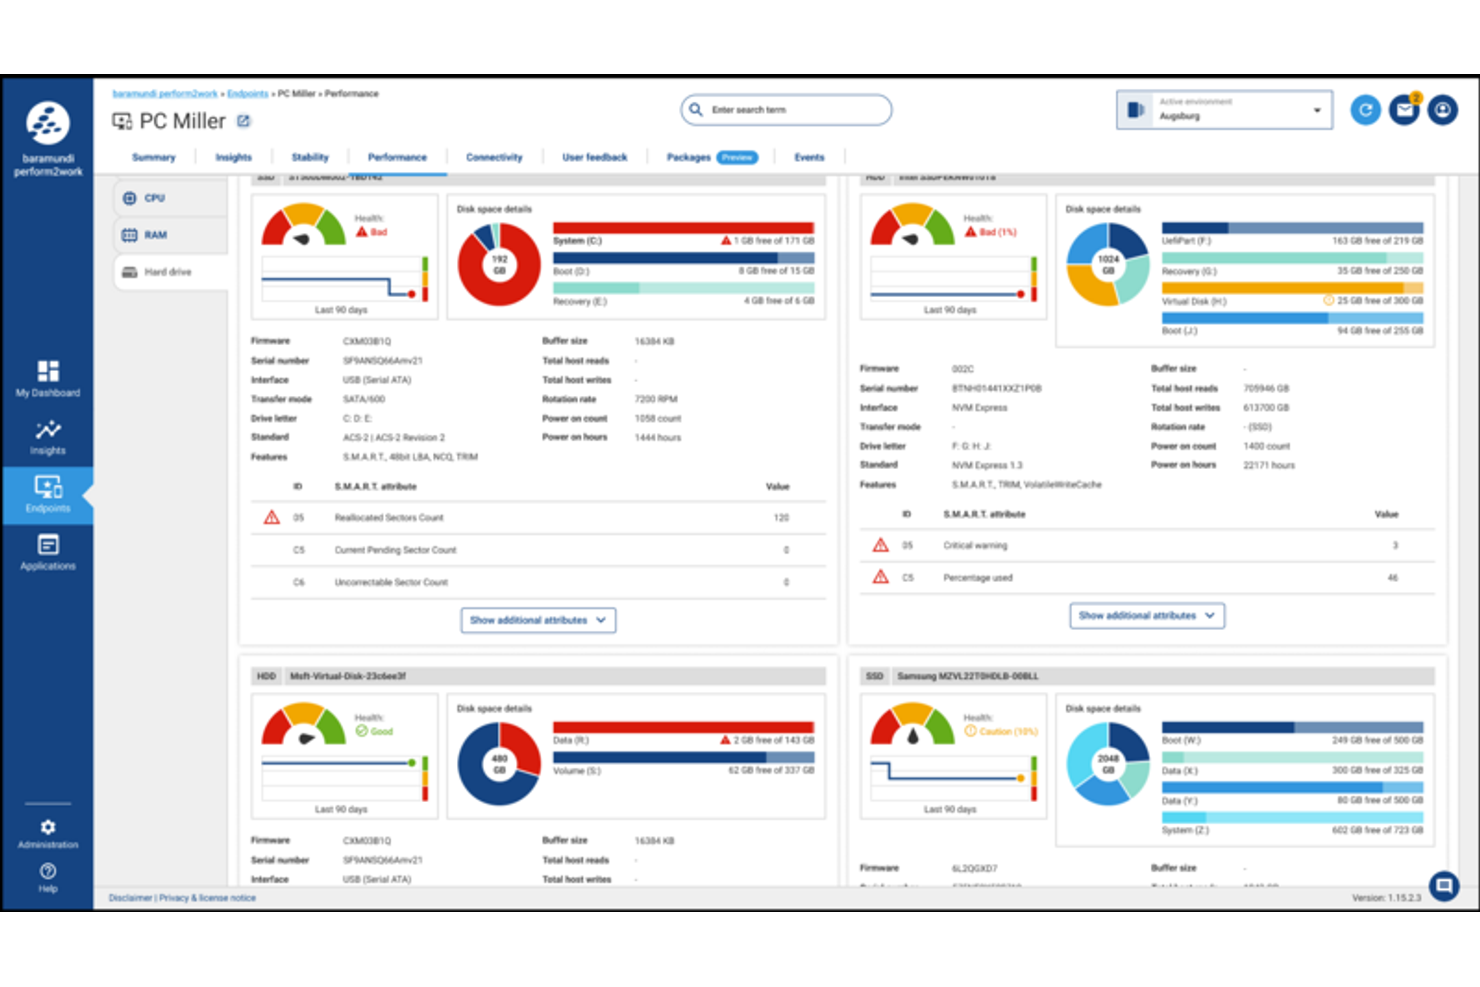Open the messages inbox with 2 notifications
Image resolution: width=1480 pixels, height=987 pixels.
(x=1404, y=110)
